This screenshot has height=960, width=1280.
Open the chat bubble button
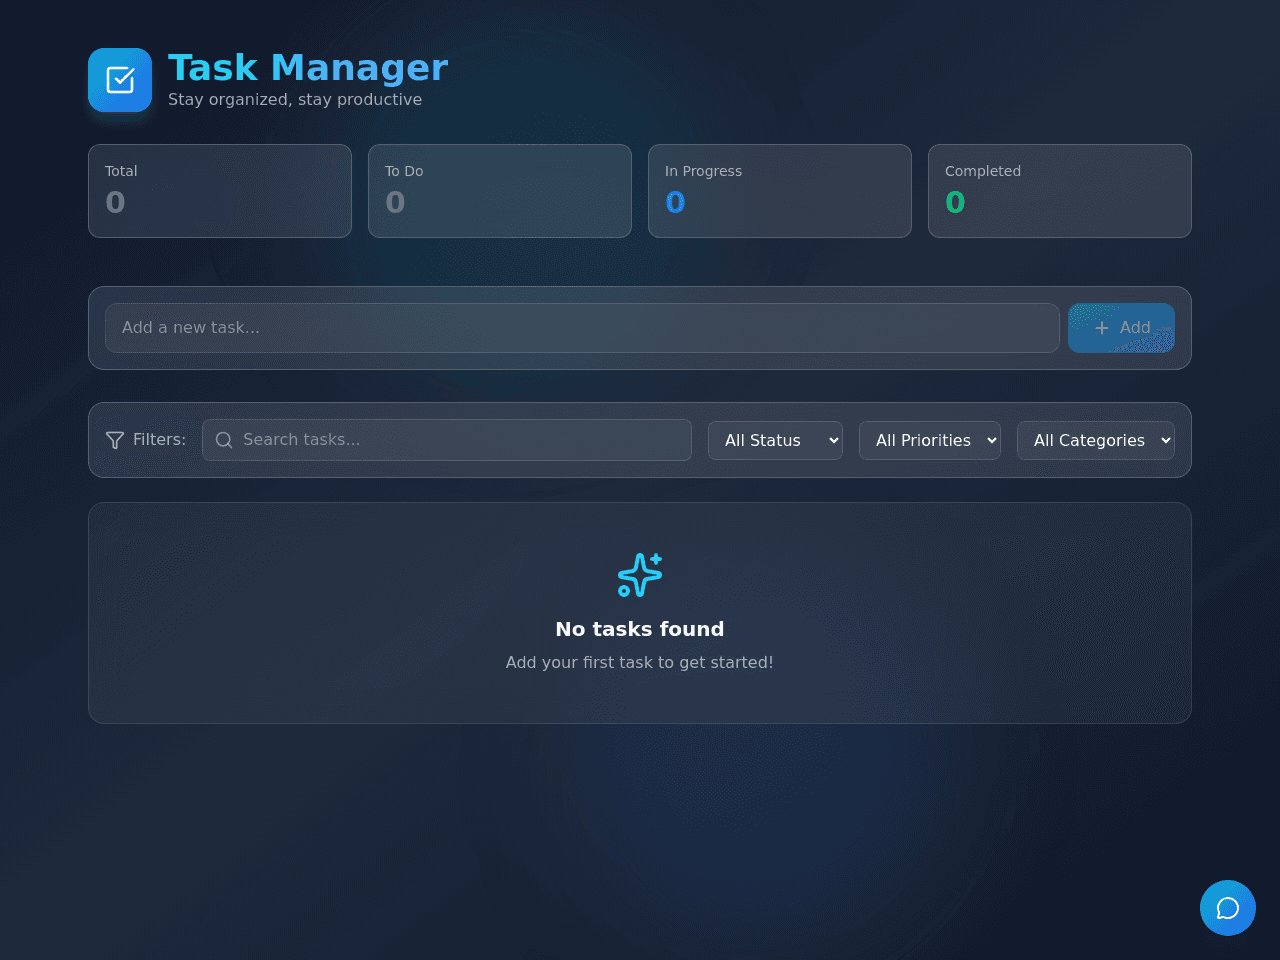[x=1228, y=908]
